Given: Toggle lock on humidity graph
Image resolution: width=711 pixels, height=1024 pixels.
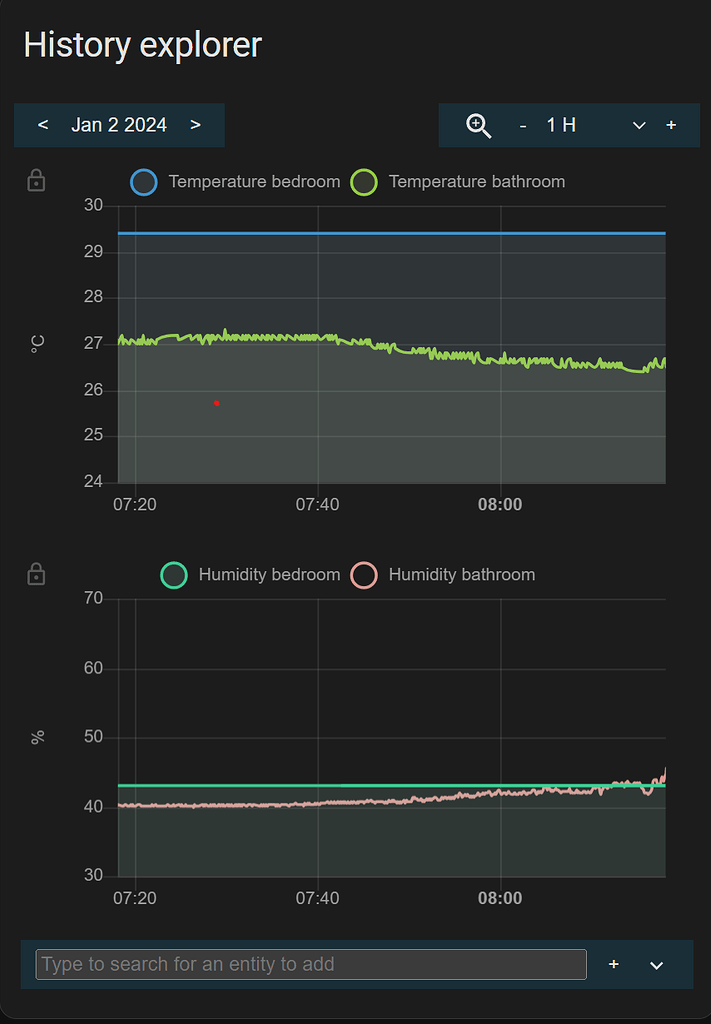Looking at the screenshot, I should 36,574.
